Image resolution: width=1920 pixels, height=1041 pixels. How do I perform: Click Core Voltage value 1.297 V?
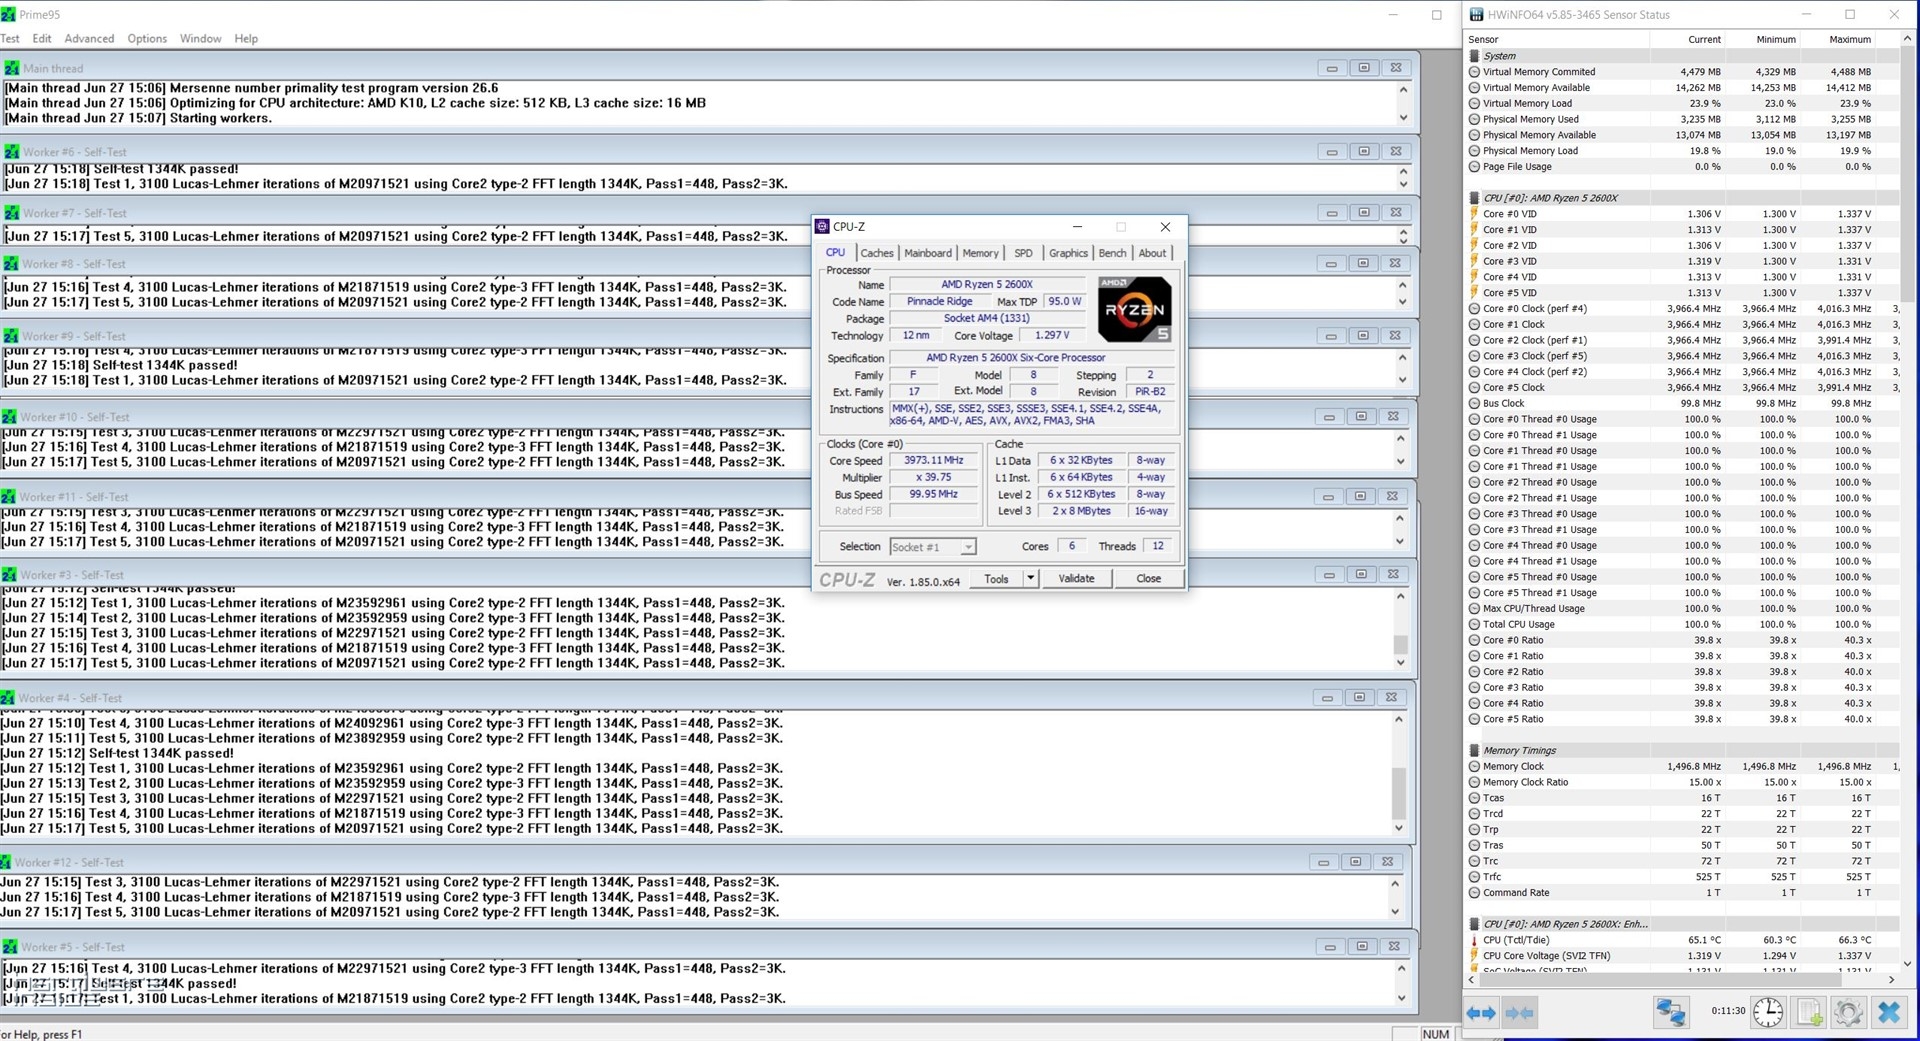1052,336
